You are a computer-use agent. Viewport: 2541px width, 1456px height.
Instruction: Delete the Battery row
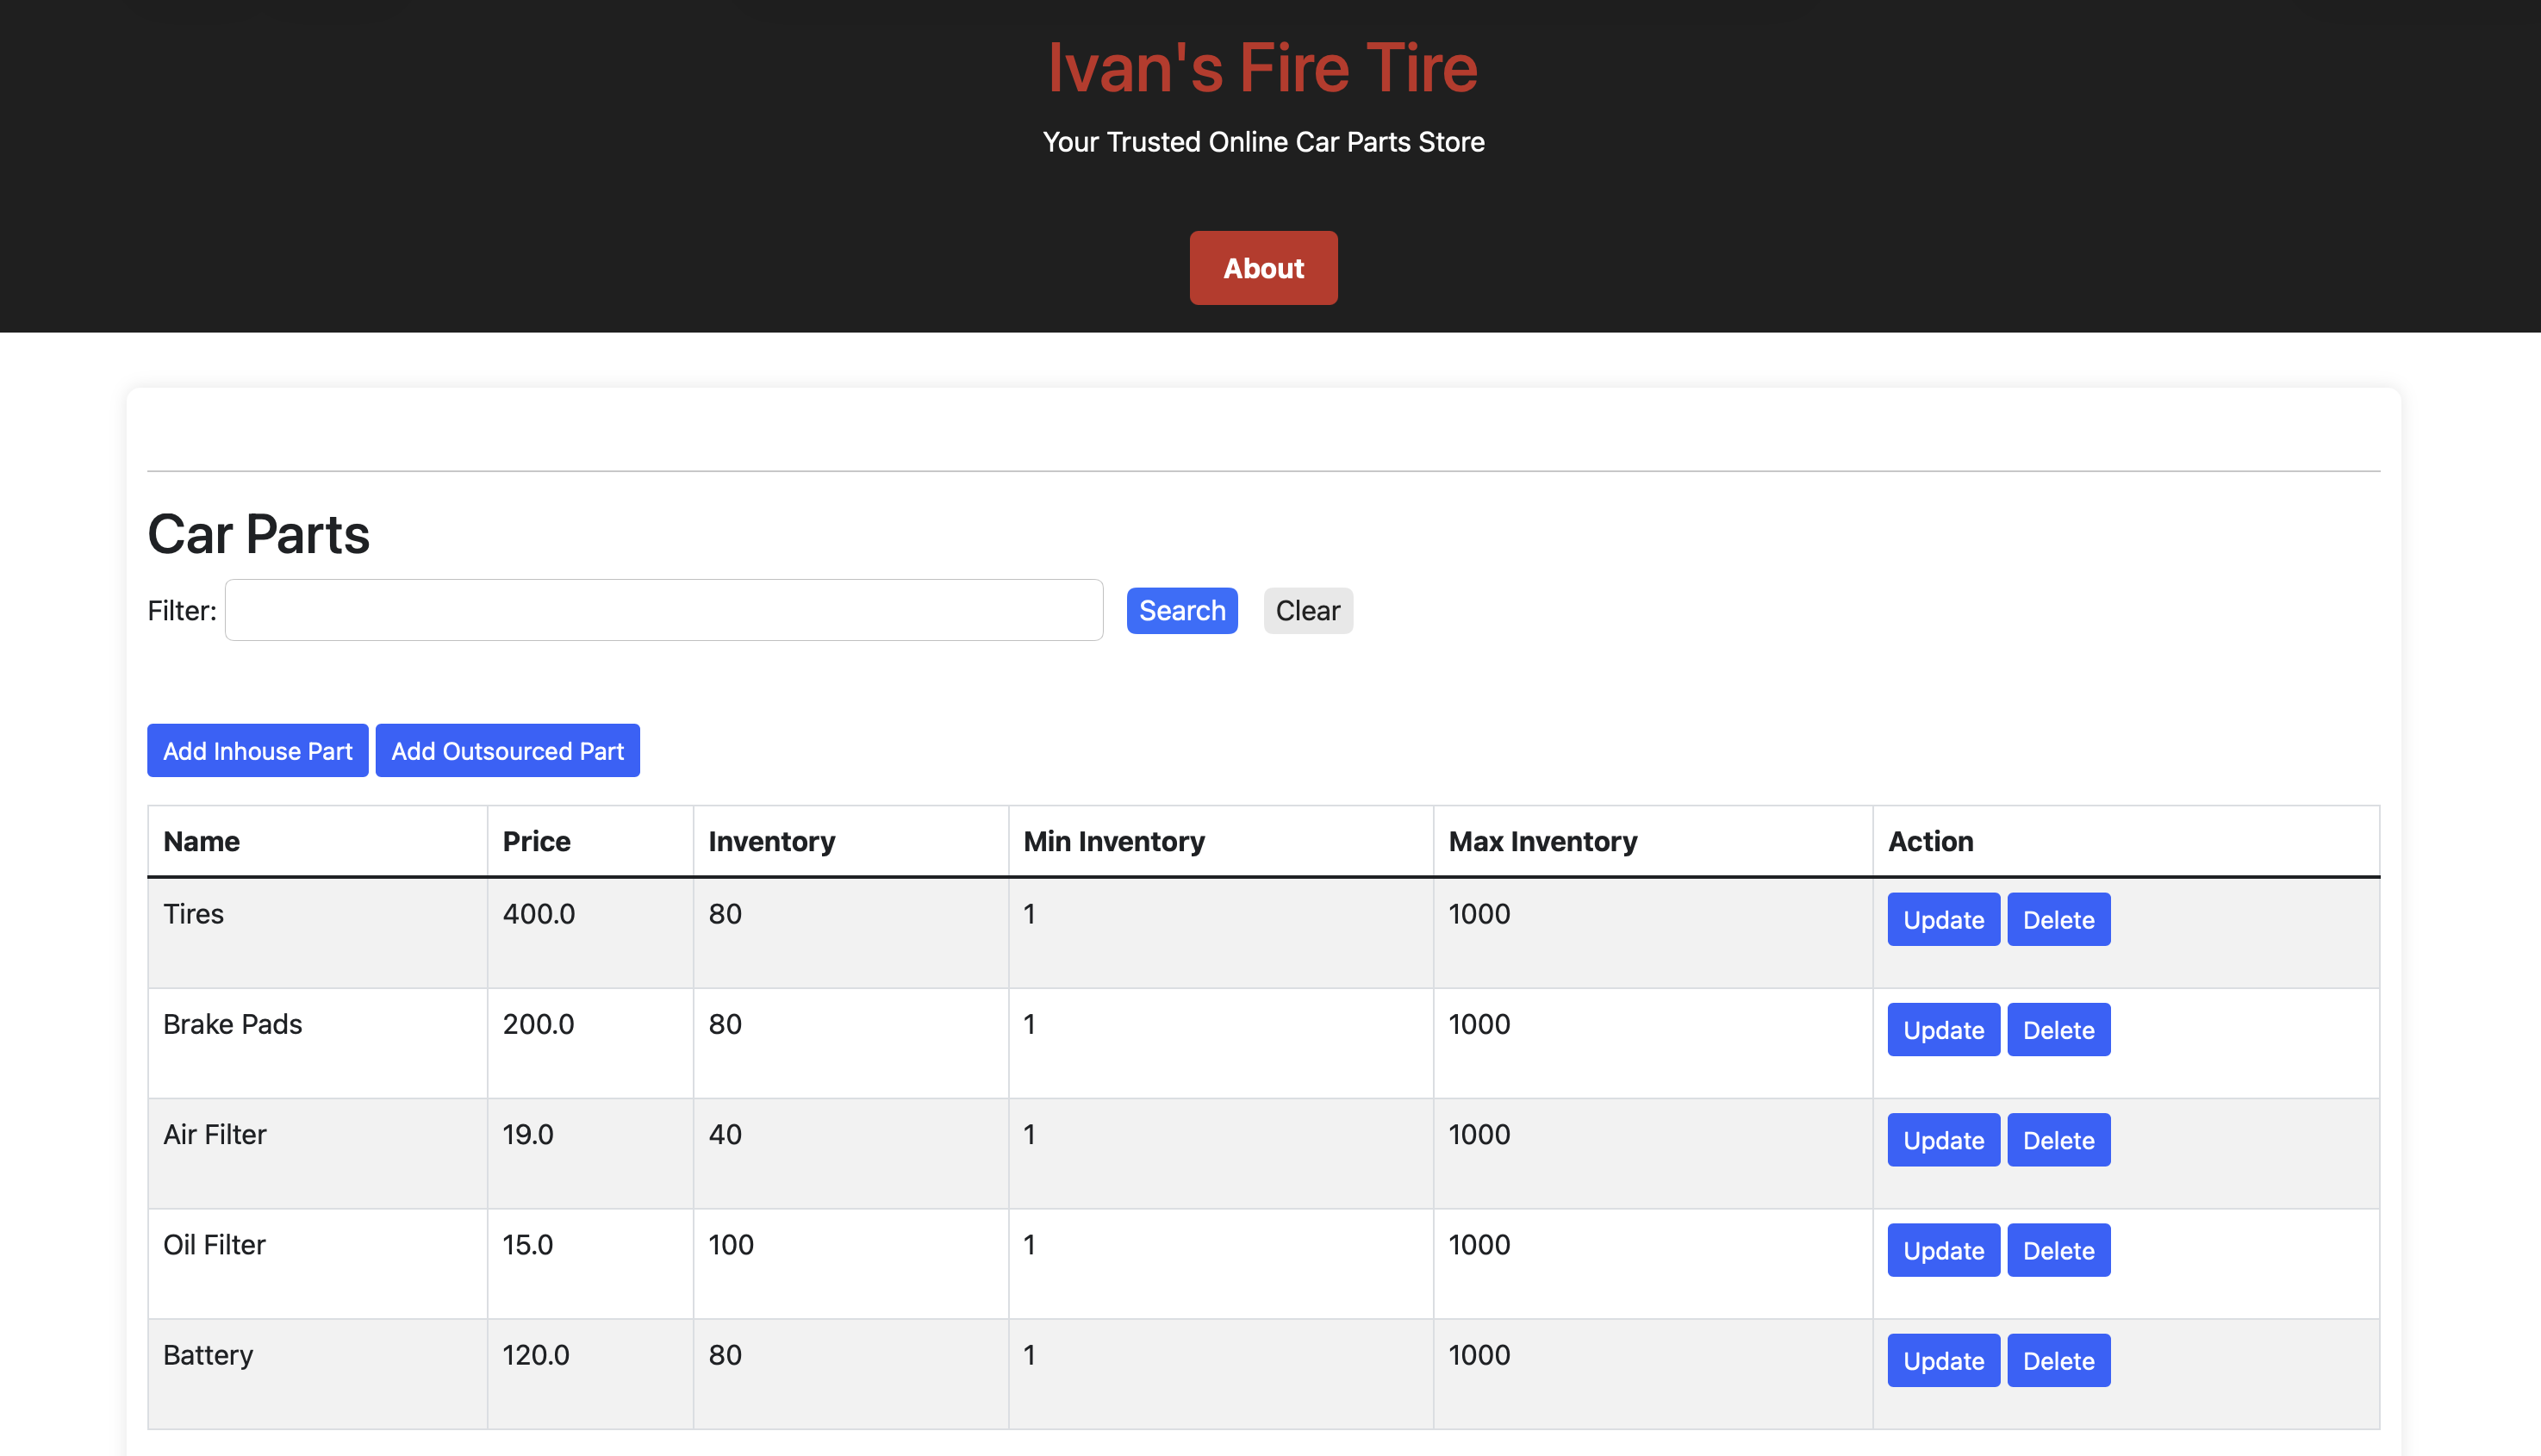tap(2058, 1361)
